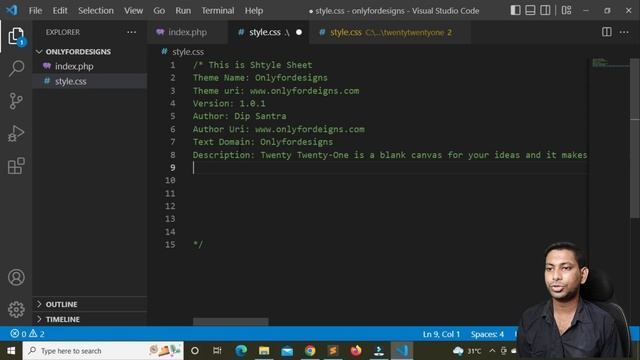Viewport: 640px width, 360px height.
Task: Open the Go menu
Action: [159, 11]
